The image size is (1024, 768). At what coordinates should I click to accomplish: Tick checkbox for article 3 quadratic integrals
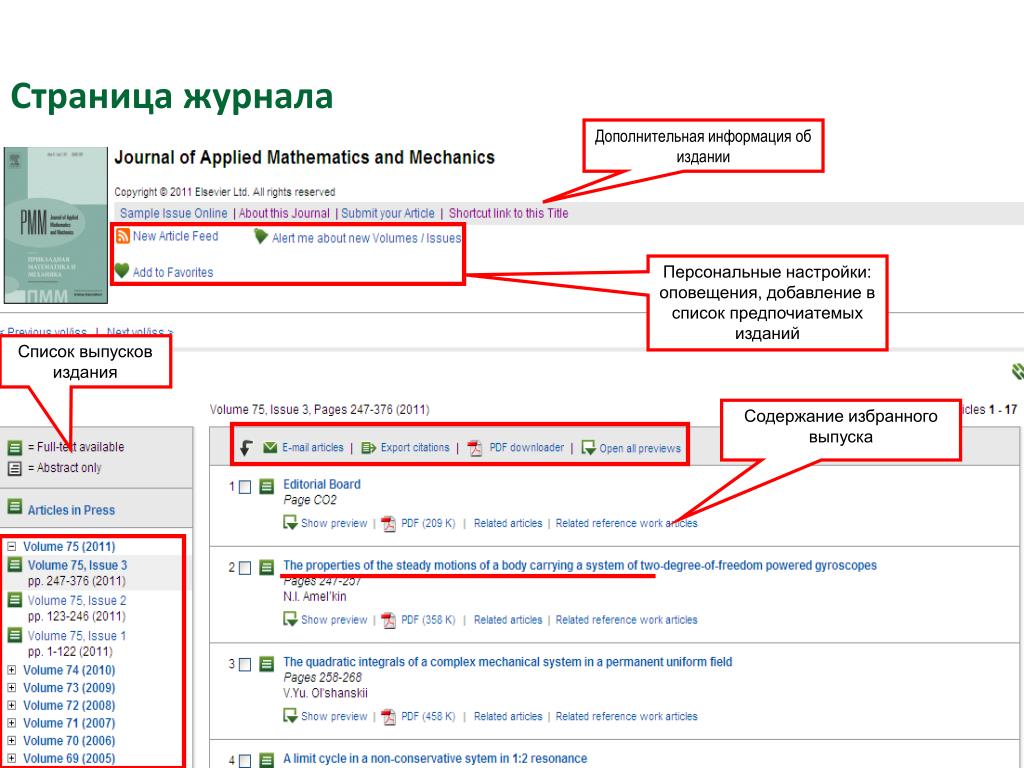click(x=245, y=665)
